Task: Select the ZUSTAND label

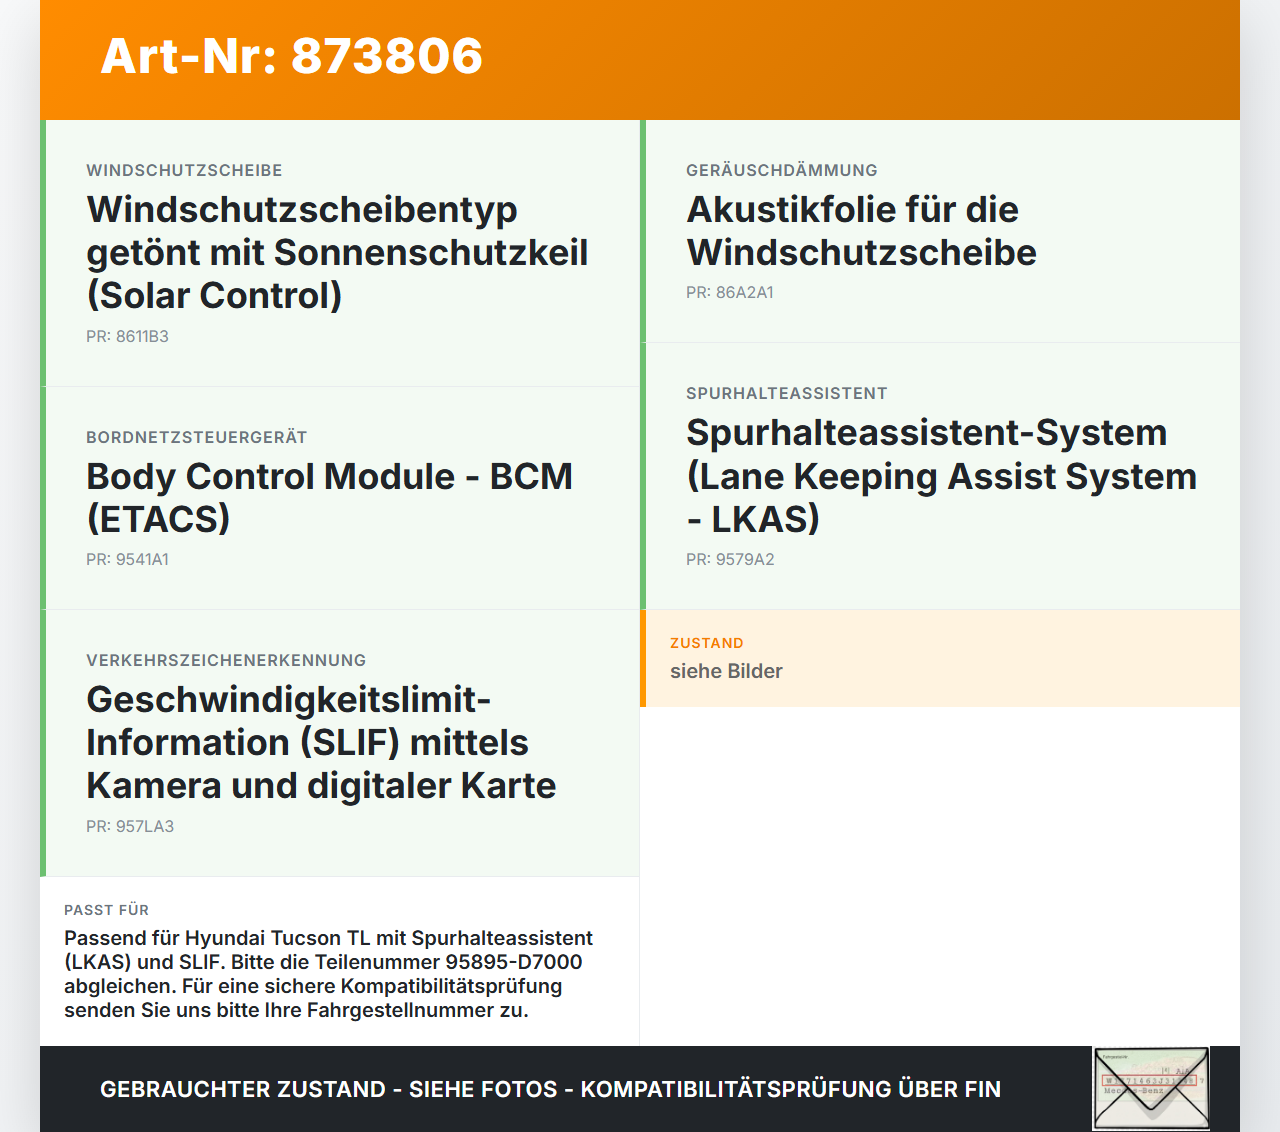Action: 707,643
